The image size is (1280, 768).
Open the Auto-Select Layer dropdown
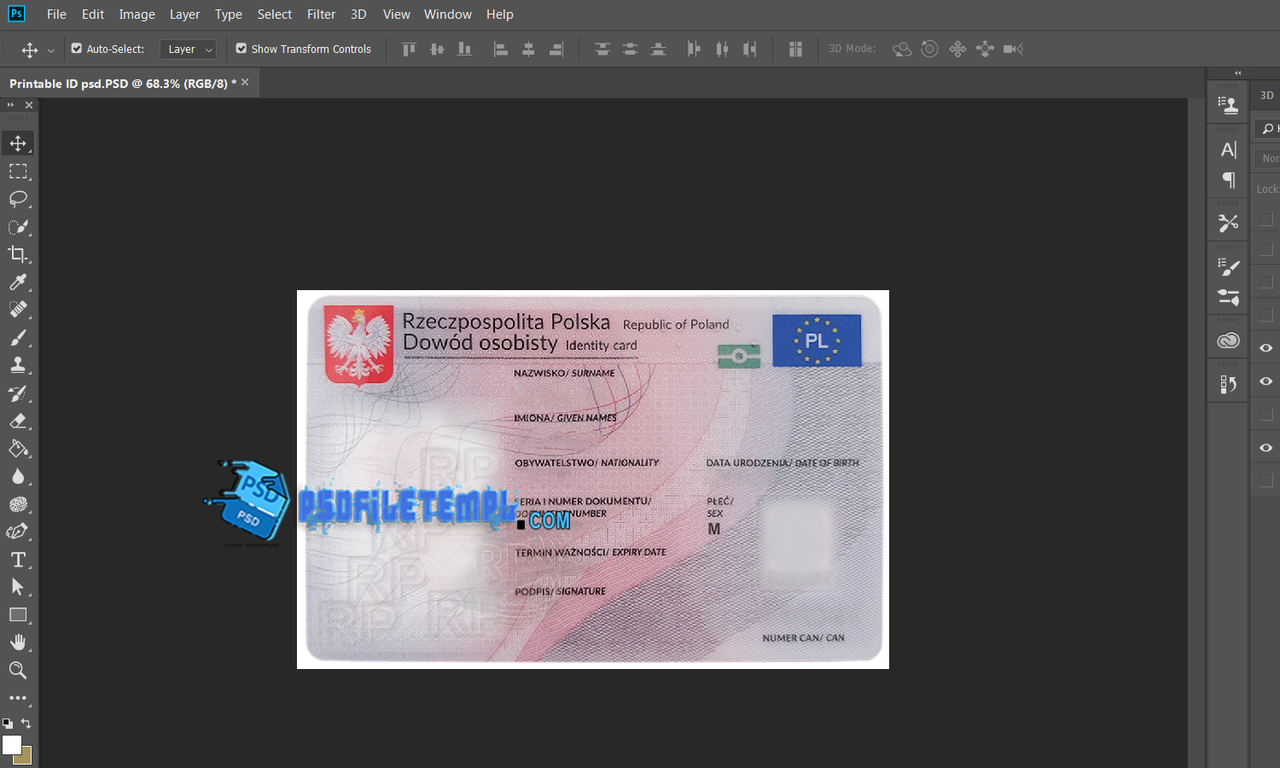[188, 49]
